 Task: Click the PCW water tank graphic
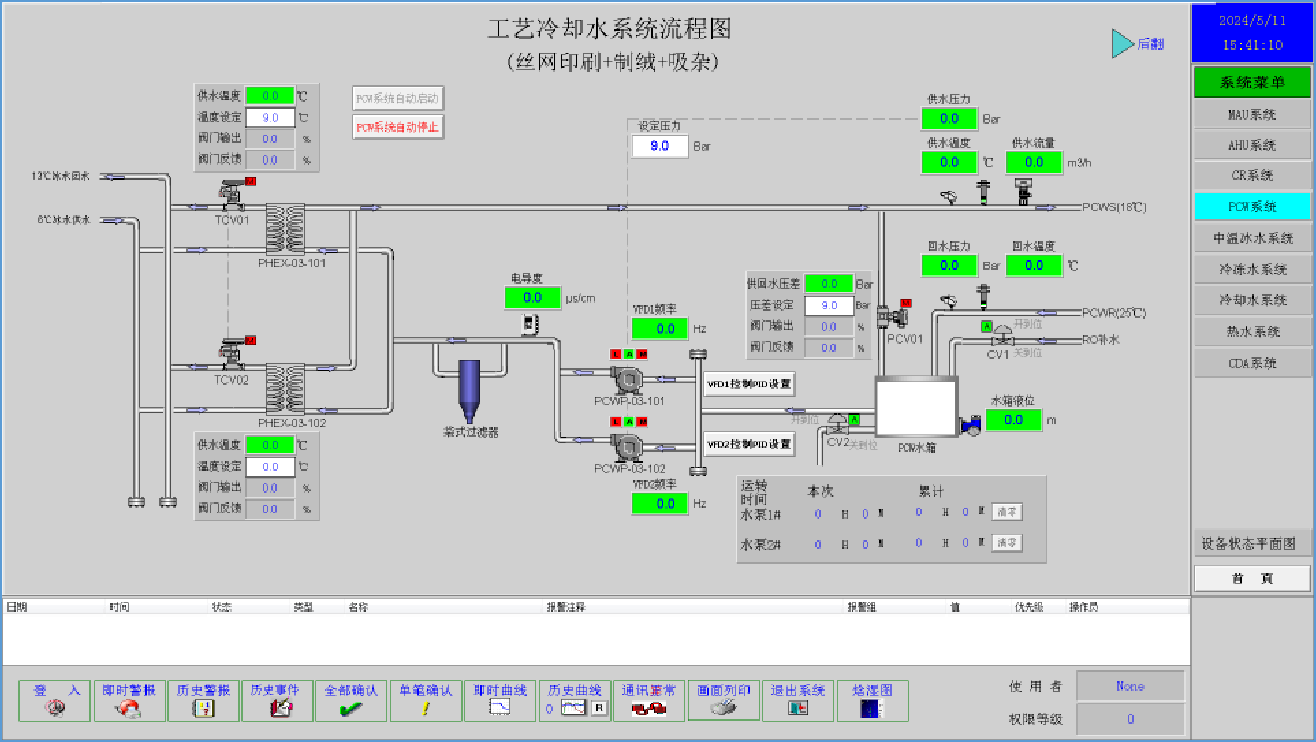[x=917, y=406]
